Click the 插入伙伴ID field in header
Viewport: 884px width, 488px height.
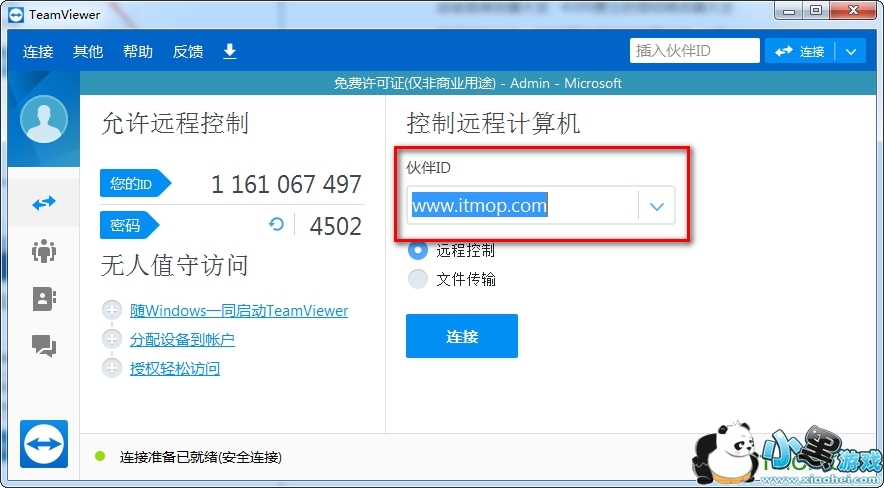tap(695, 51)
